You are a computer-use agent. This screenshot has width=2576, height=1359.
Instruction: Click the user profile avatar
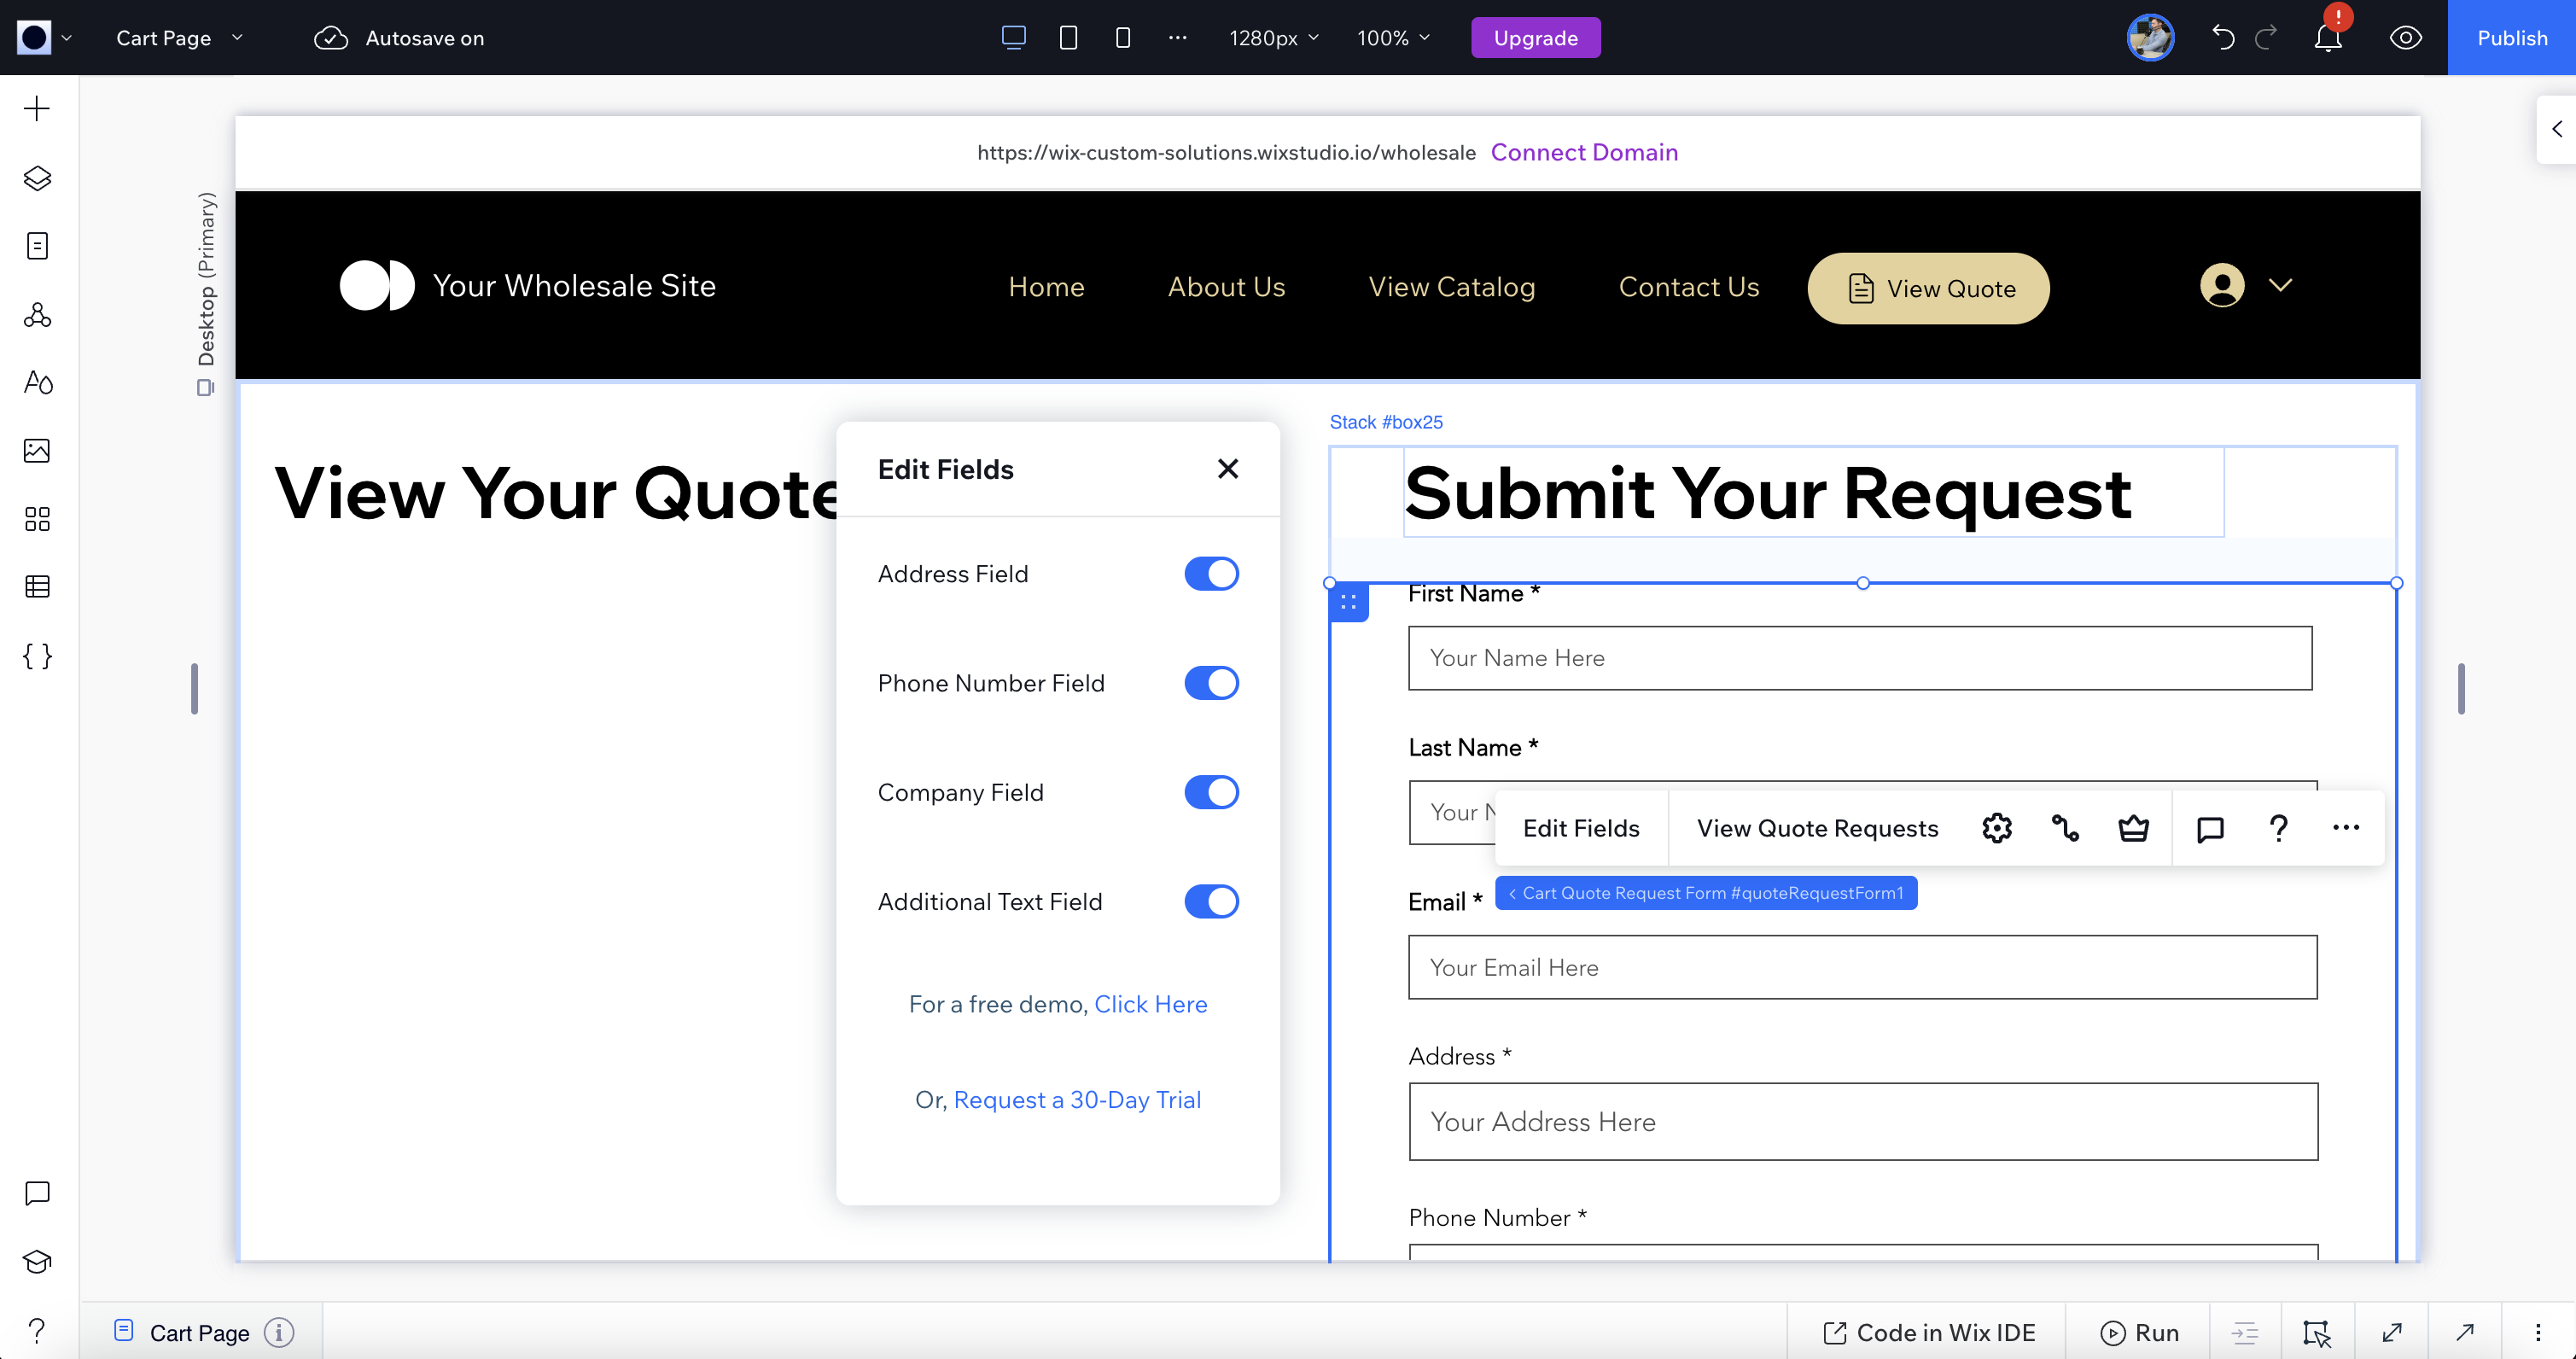click(2150, 38)
